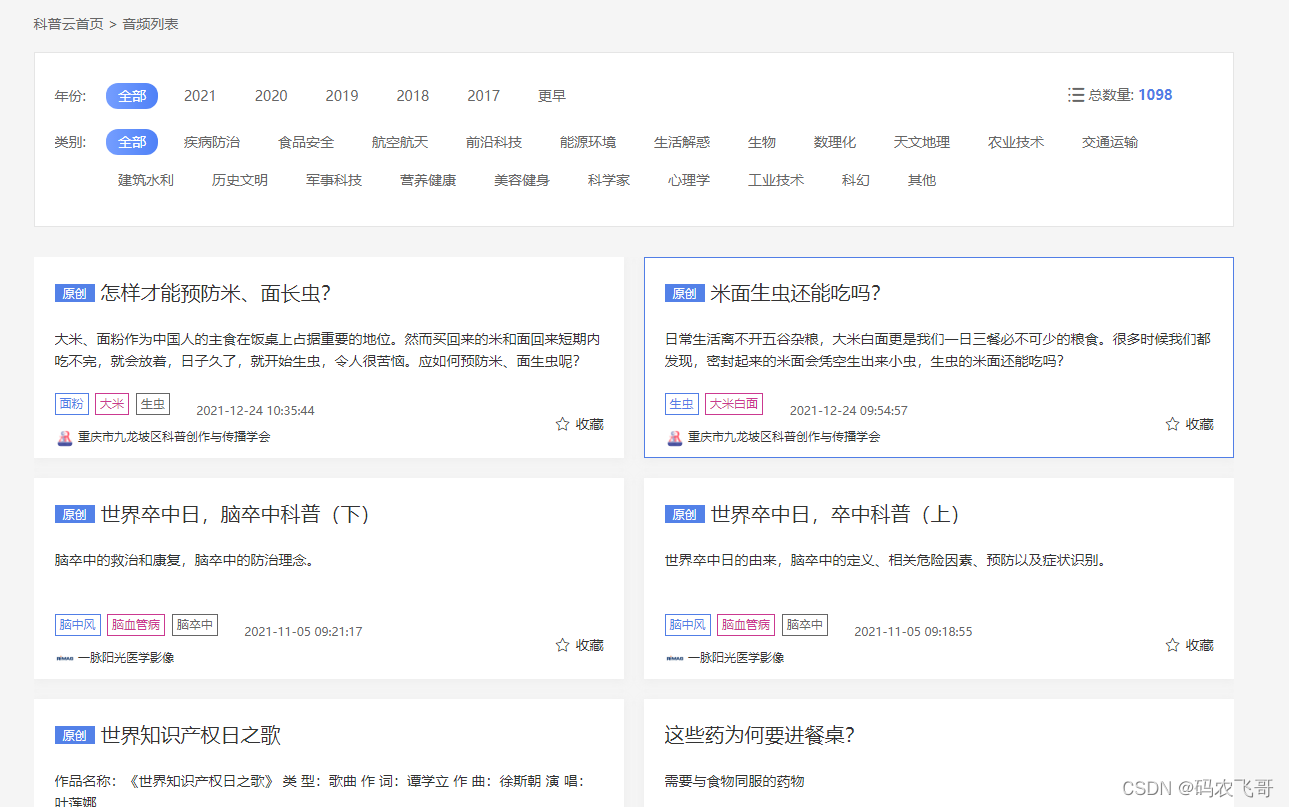Click the 大米 tag
The height and width of the screenshot is (807, 1289).
[x=112, y=404]
